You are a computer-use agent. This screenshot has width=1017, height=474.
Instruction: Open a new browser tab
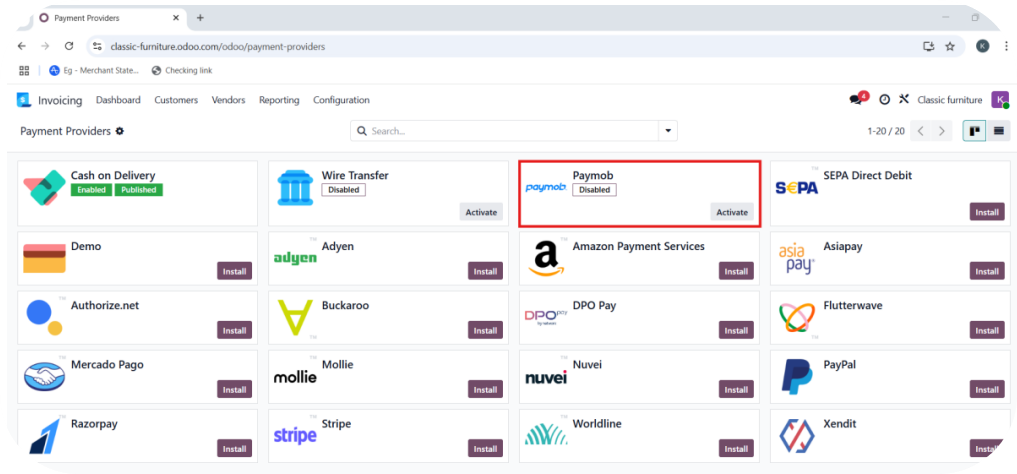[x=200, y=18]
